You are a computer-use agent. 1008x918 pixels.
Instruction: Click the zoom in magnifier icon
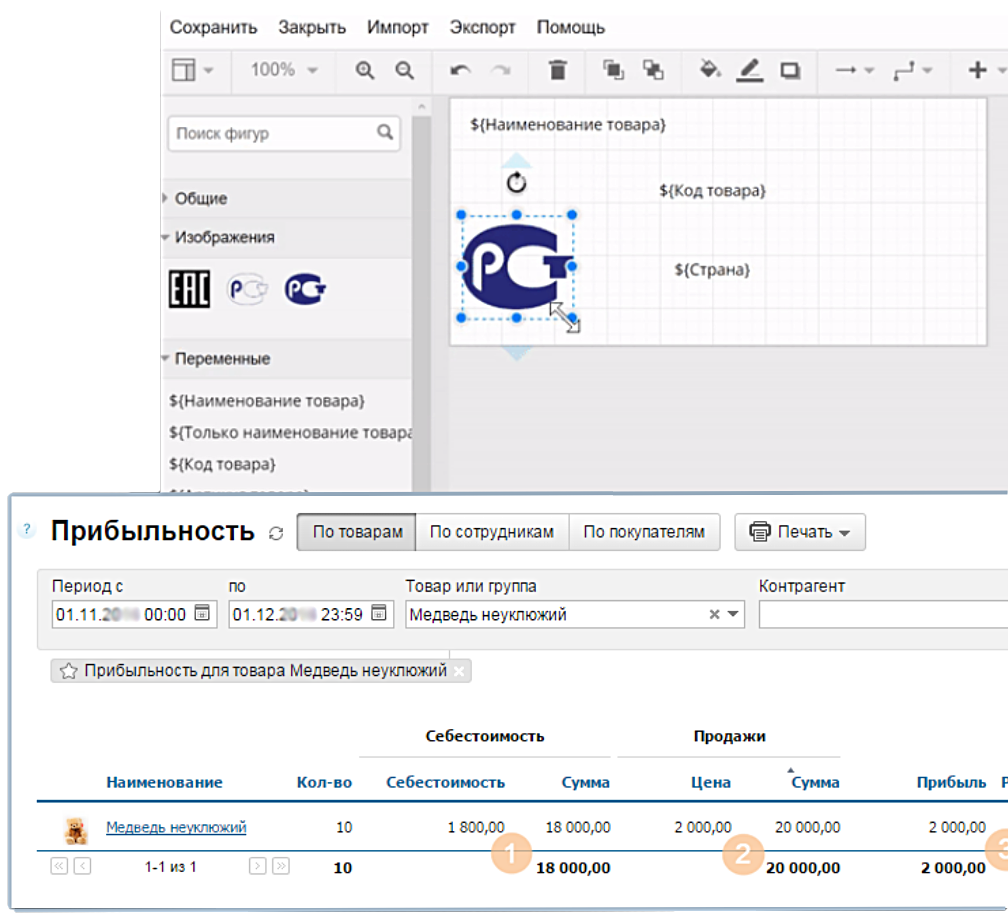365,69
